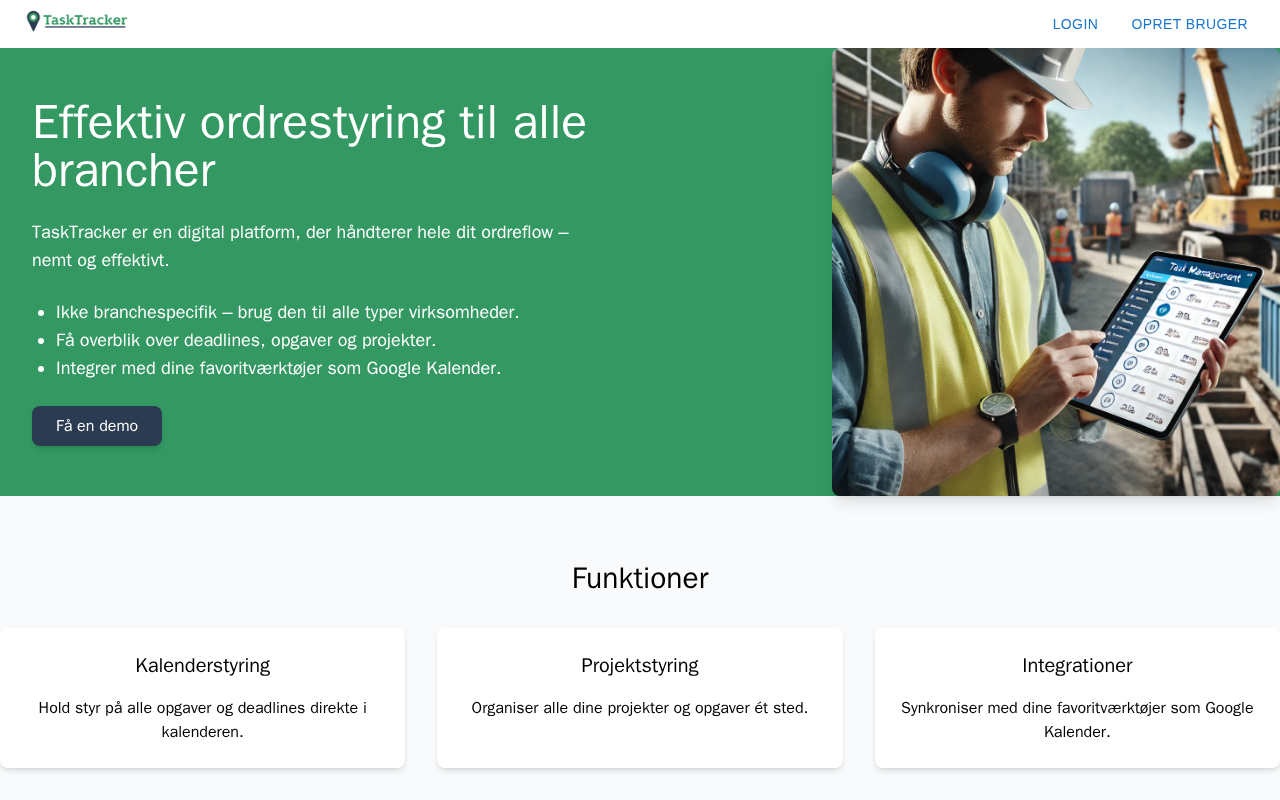Open the TaskTracker logo text link
Screen dimensions: 1280x800
(85, 21)
